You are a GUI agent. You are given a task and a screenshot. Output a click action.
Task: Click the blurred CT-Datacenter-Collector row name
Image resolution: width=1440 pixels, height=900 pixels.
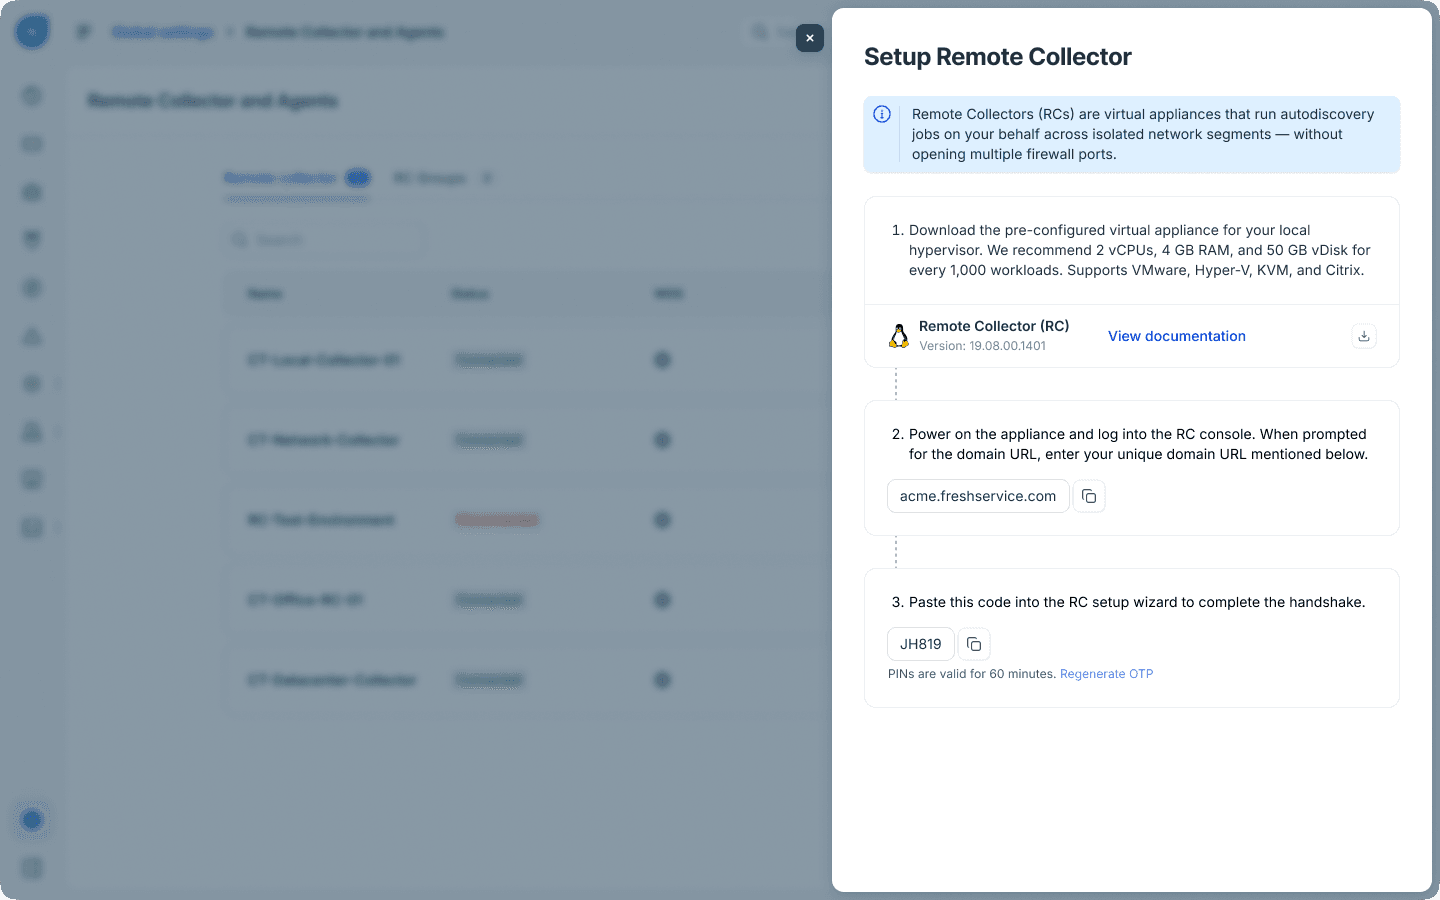pos(332,680)
